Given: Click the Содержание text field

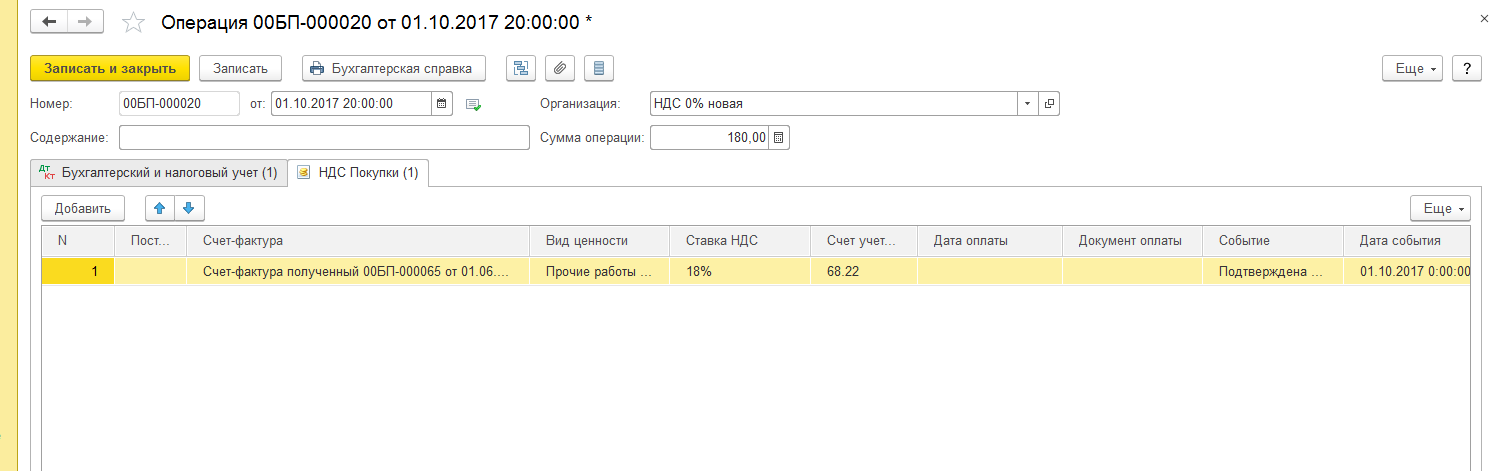Looking at the screenshot, I should (x=324, y=137).
